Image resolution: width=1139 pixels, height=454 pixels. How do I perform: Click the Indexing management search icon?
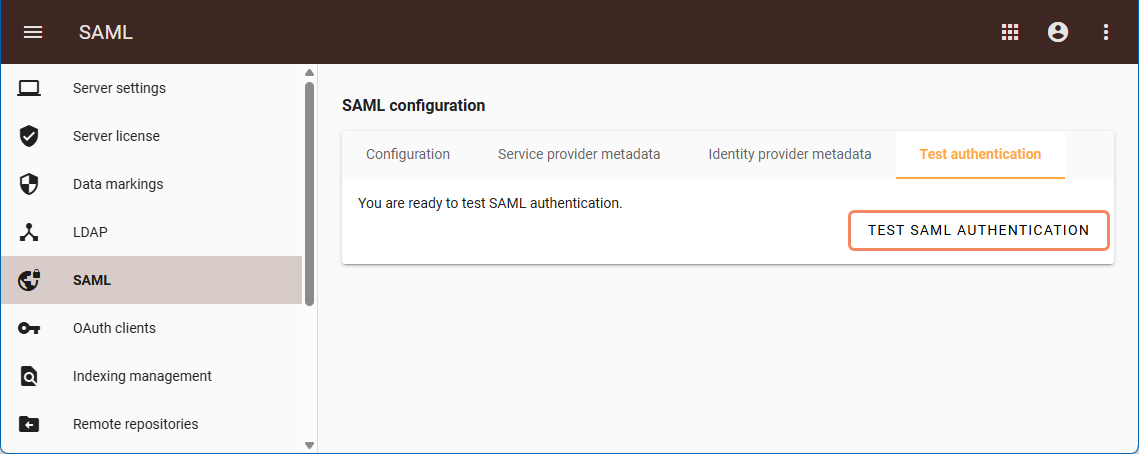(x=29, y=376)
